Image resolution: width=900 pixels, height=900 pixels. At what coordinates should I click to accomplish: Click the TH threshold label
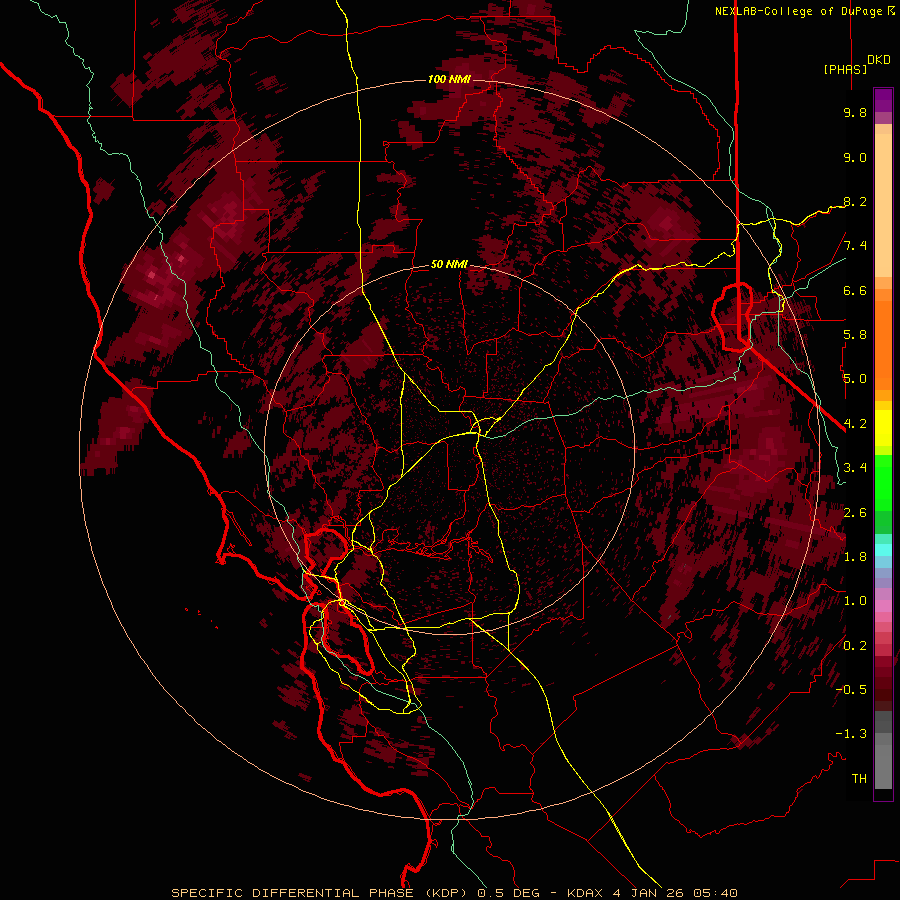(859, 779)
